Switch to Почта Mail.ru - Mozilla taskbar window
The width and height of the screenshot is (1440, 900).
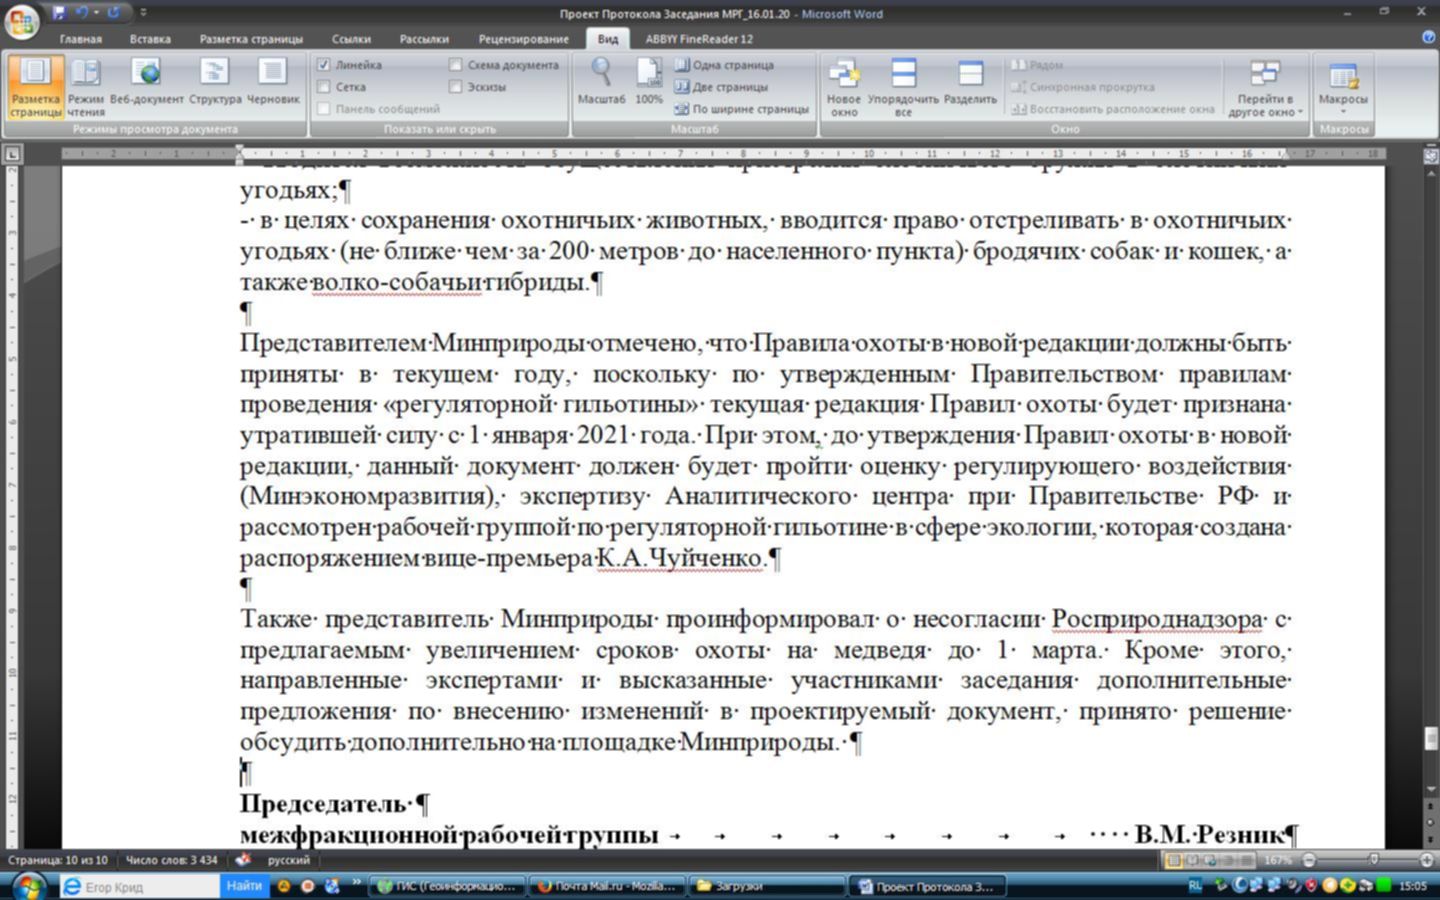(x=608, y=886)
